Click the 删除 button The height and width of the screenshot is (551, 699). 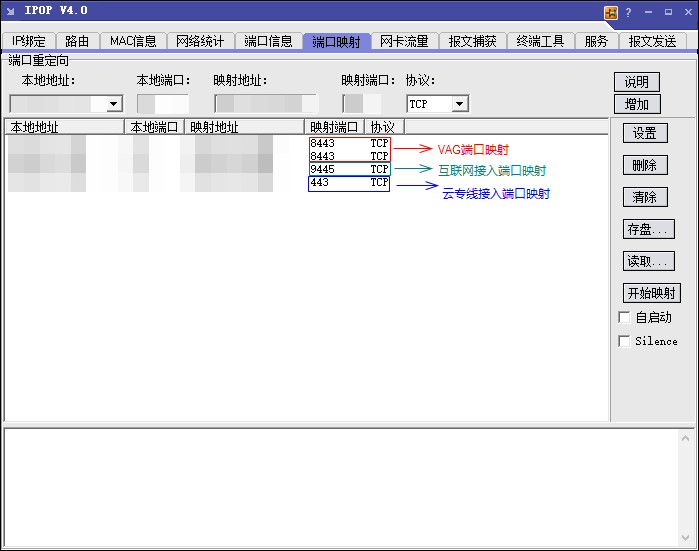645,165
